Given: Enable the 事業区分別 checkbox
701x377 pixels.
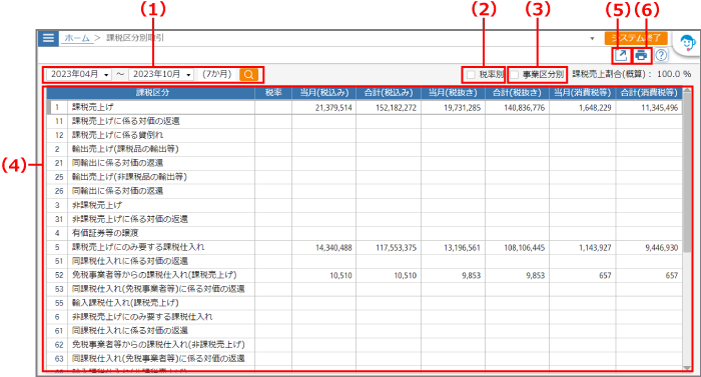Looking at the screenshot, I should [515, 75].
